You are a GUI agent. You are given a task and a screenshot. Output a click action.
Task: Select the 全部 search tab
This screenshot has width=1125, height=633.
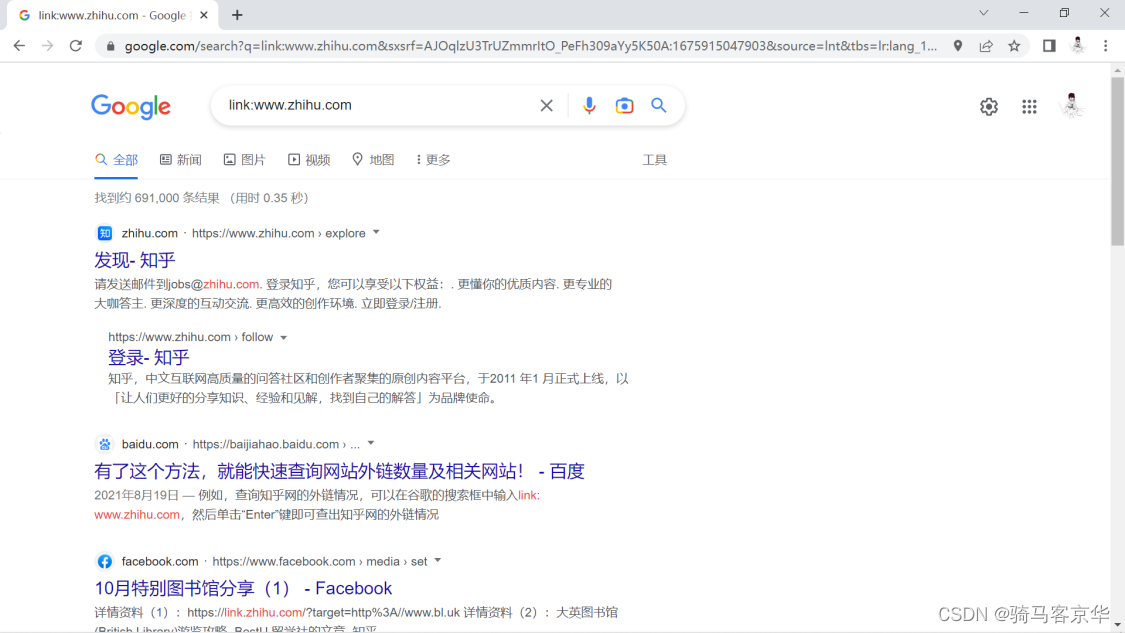click(x=116, y=160)
